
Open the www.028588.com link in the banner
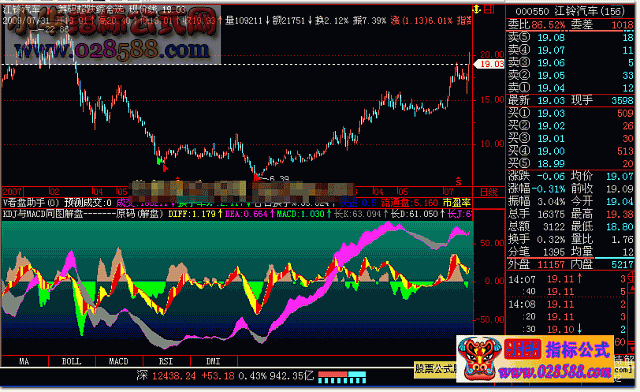click(554, 372)
